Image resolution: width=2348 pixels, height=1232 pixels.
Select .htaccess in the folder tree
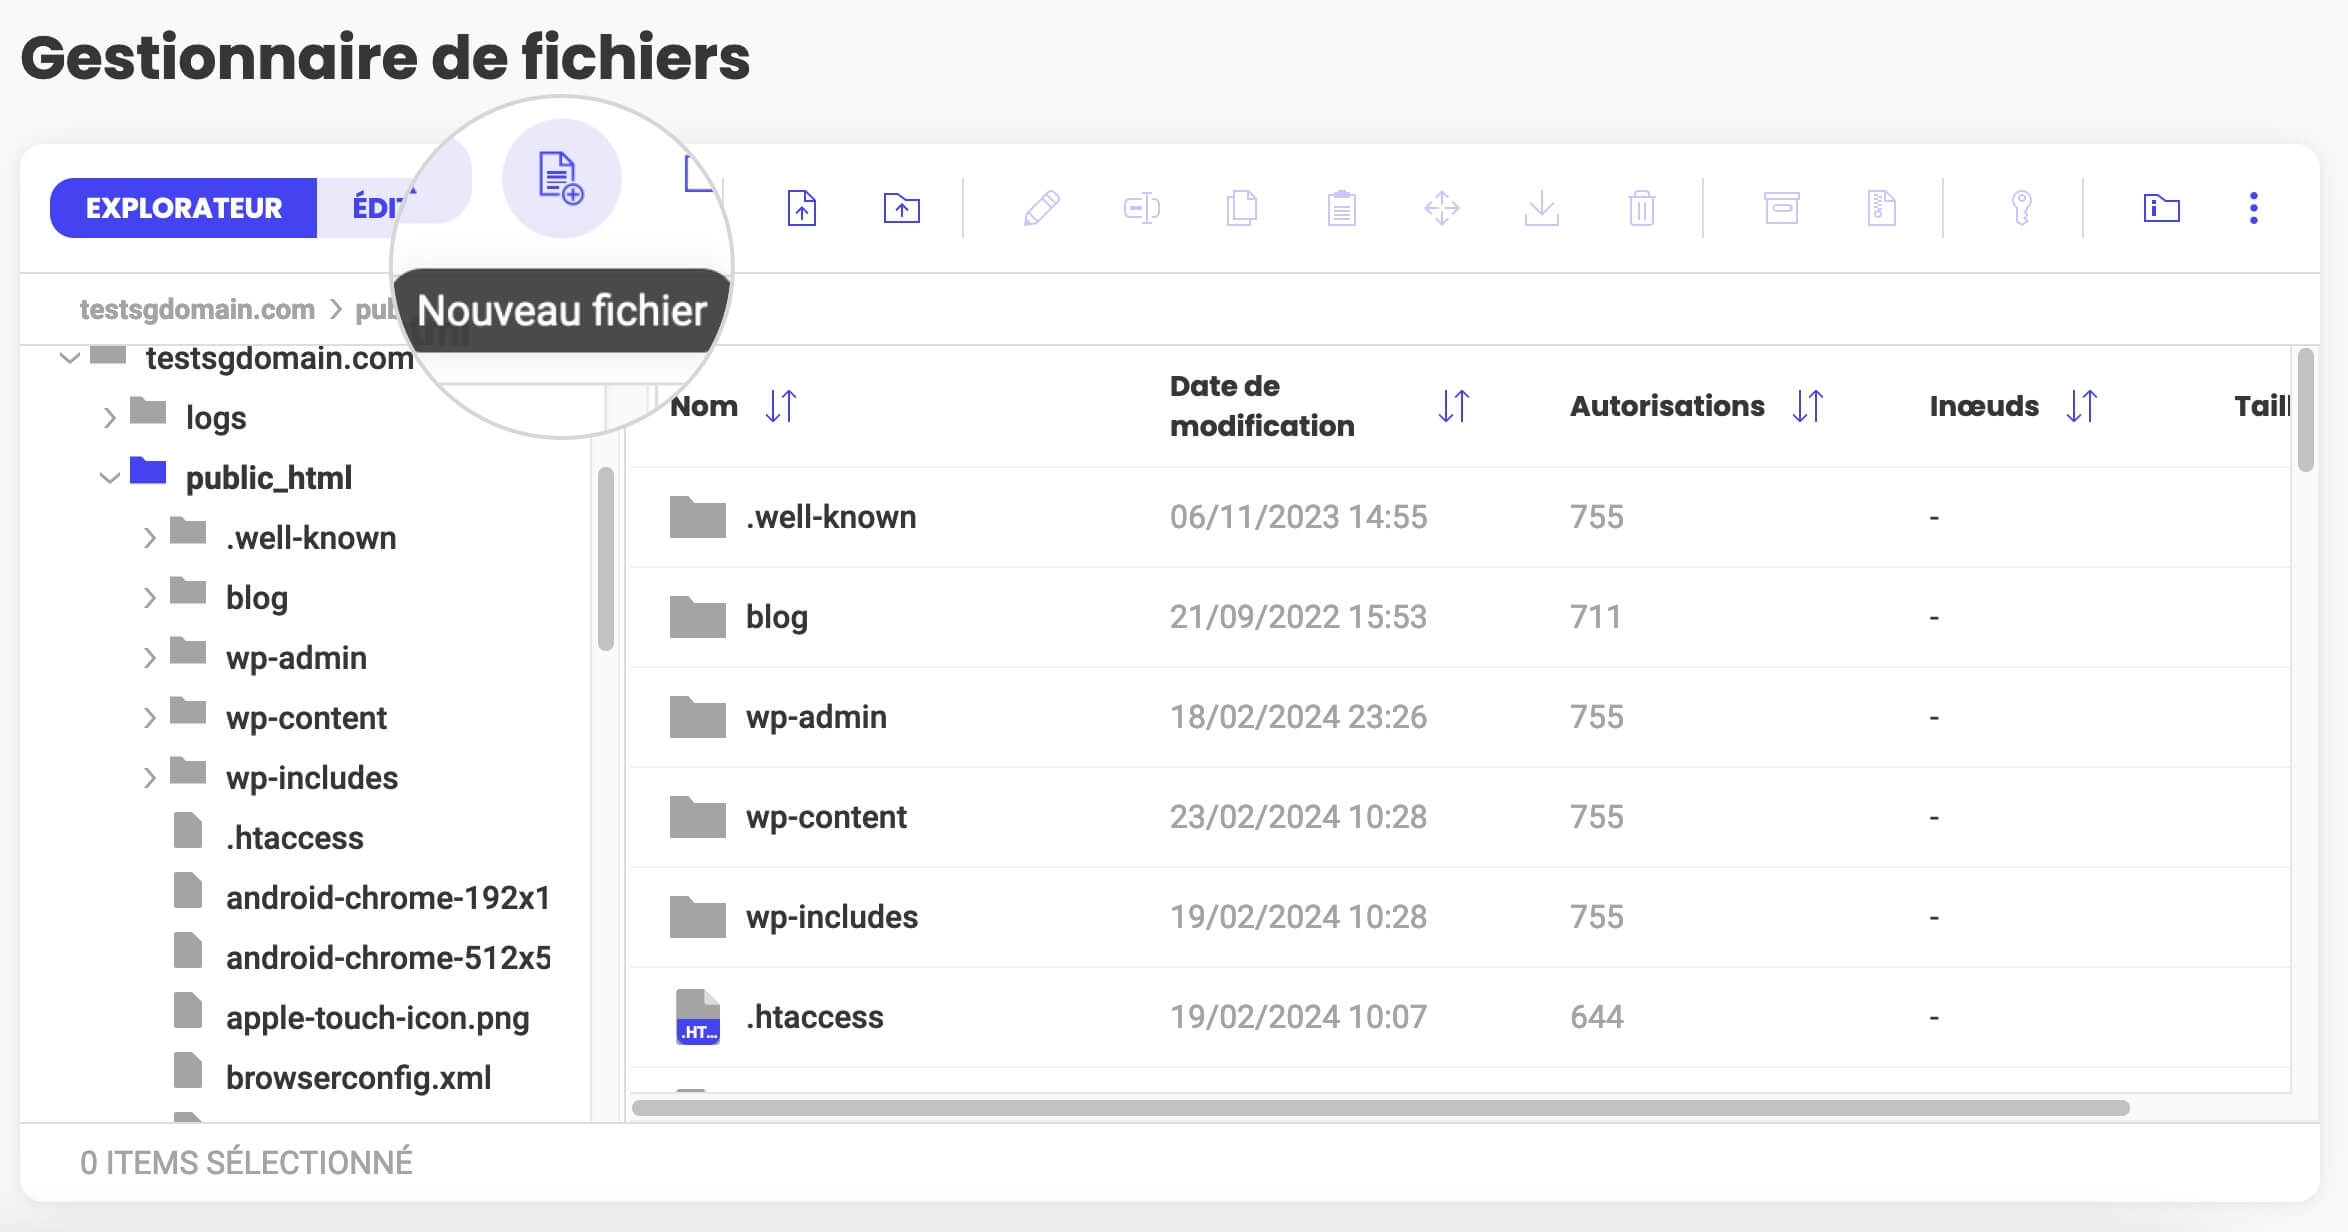(295, 838)
